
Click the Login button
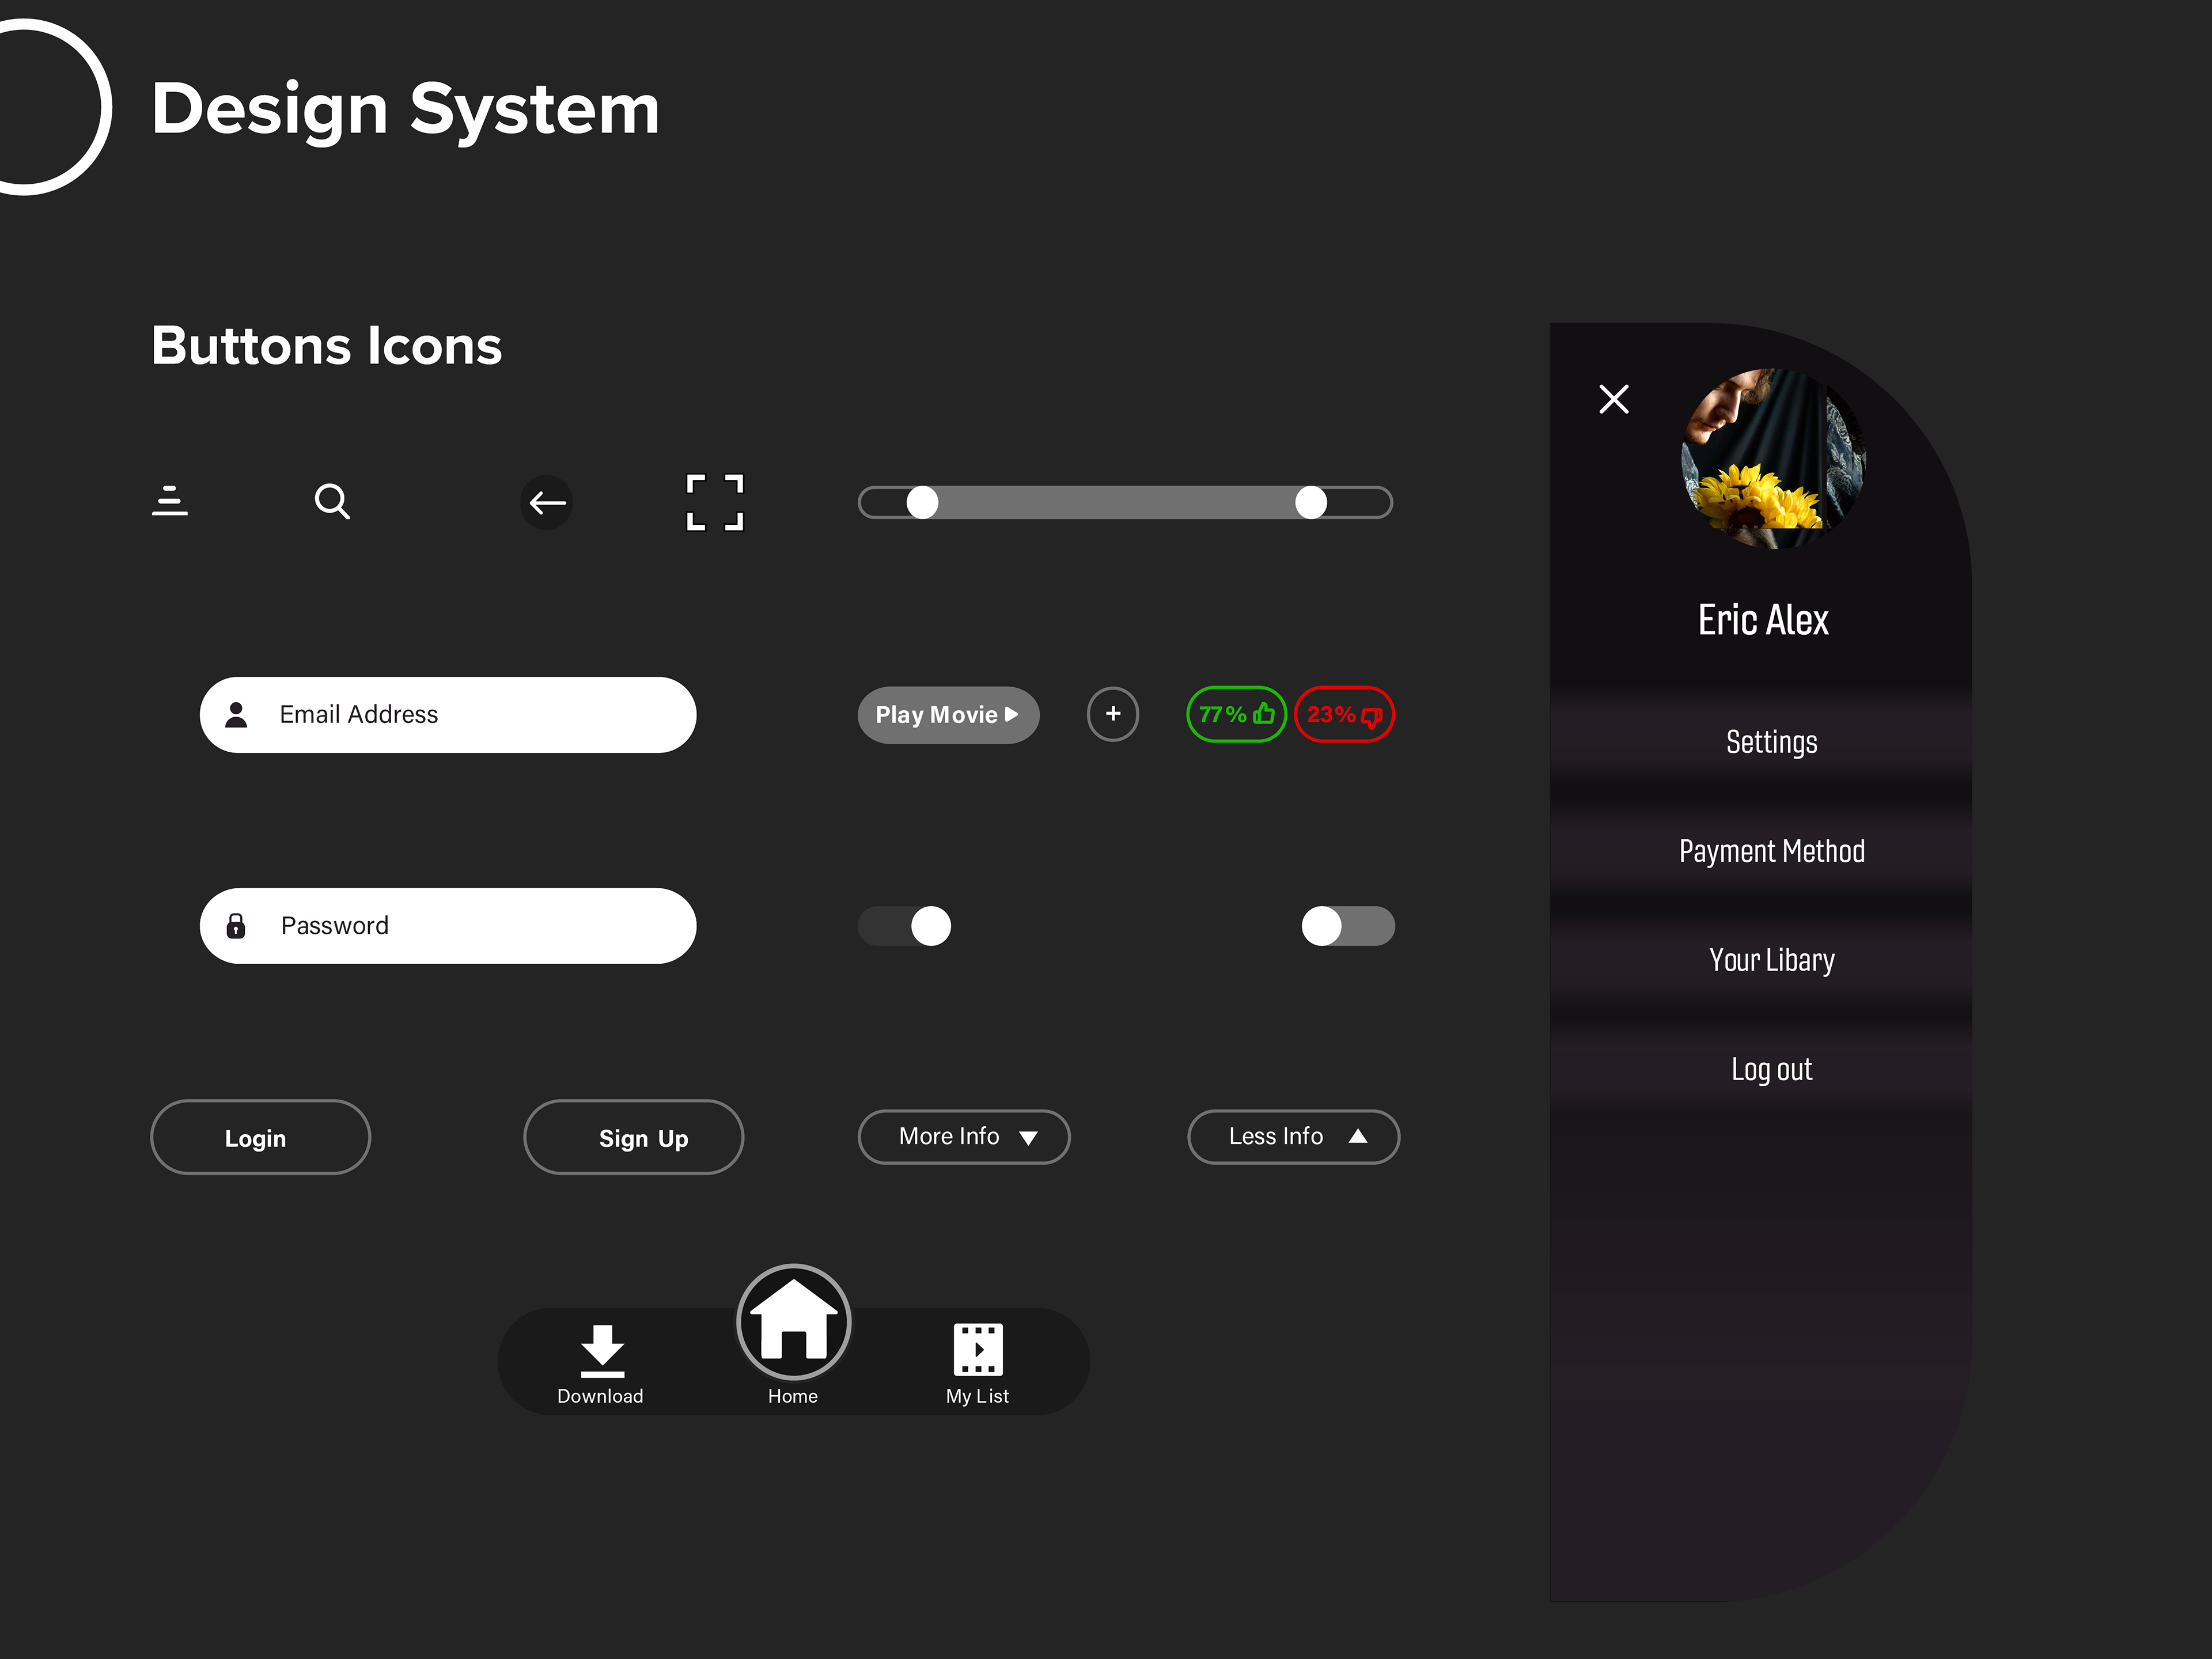(260, 1137)
